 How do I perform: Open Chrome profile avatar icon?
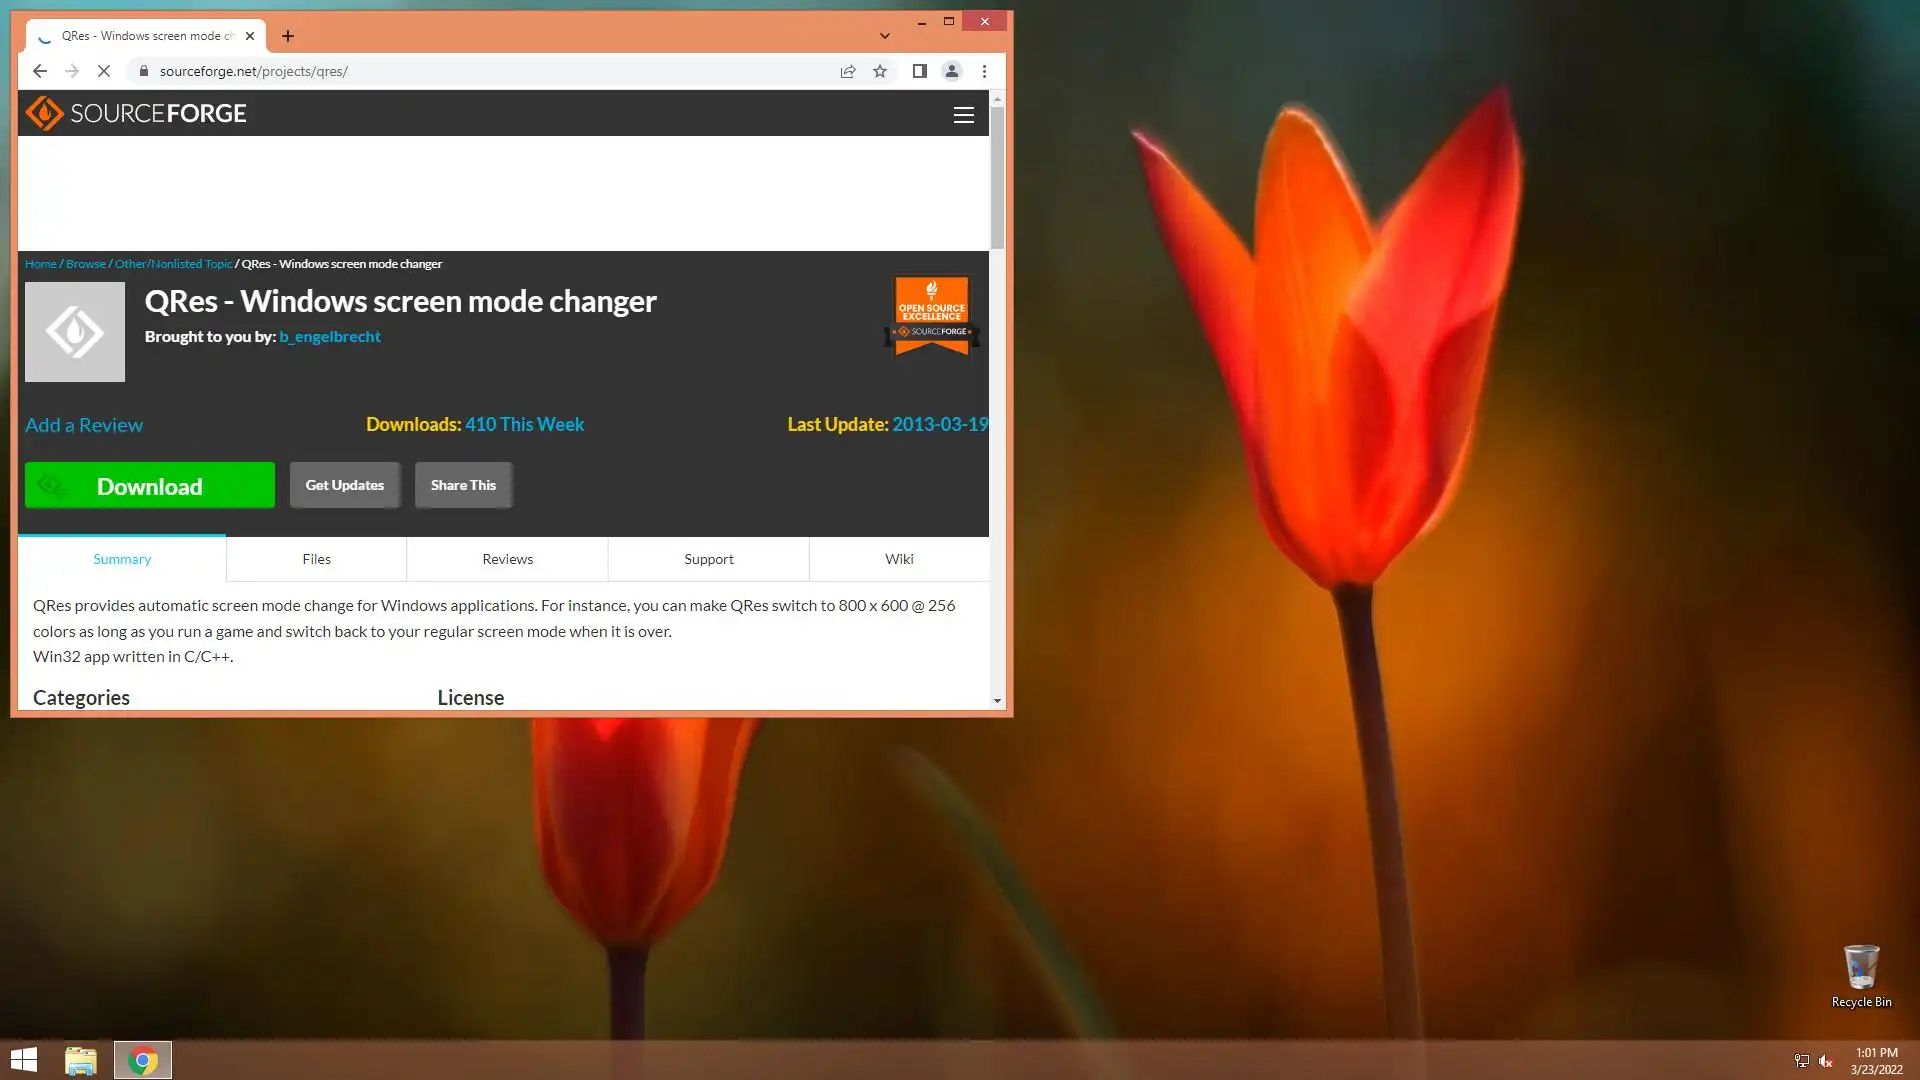tap(952, 71)
